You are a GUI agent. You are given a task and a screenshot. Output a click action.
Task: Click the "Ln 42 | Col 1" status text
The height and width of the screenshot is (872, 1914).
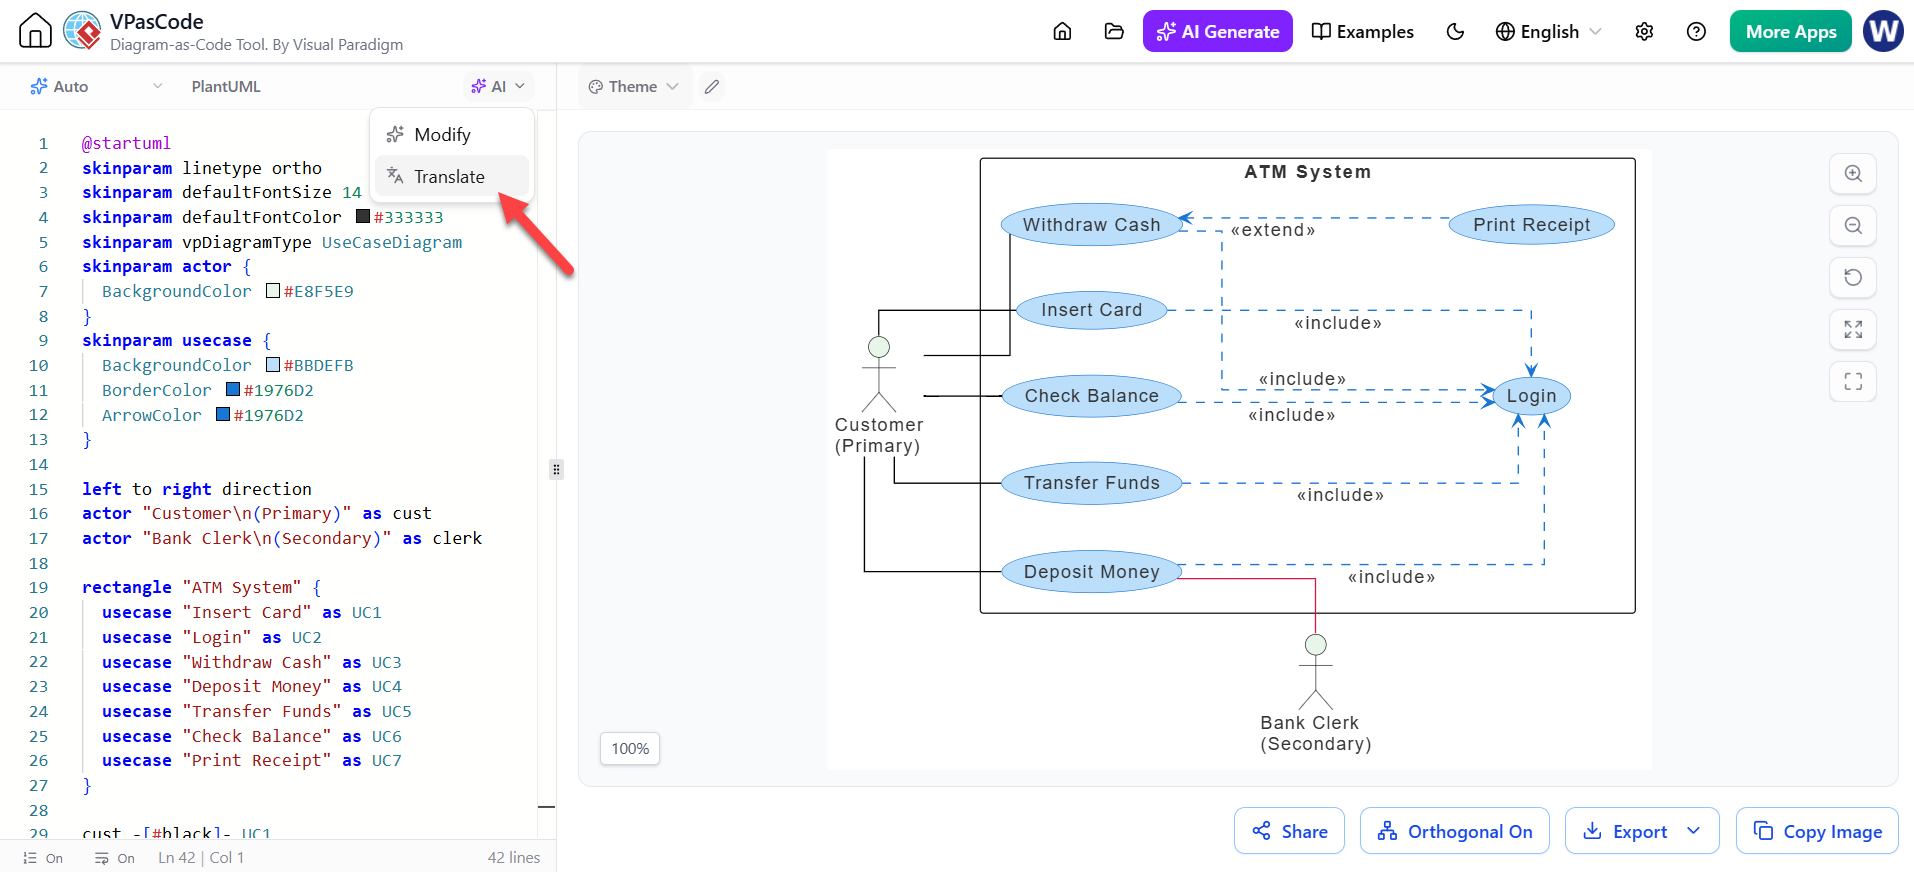(201, 858)
